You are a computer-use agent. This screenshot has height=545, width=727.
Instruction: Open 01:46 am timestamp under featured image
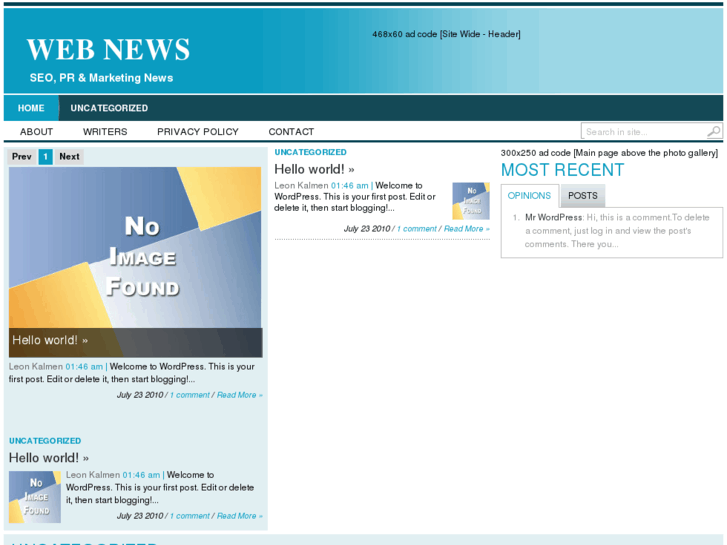tap(84, 366)
